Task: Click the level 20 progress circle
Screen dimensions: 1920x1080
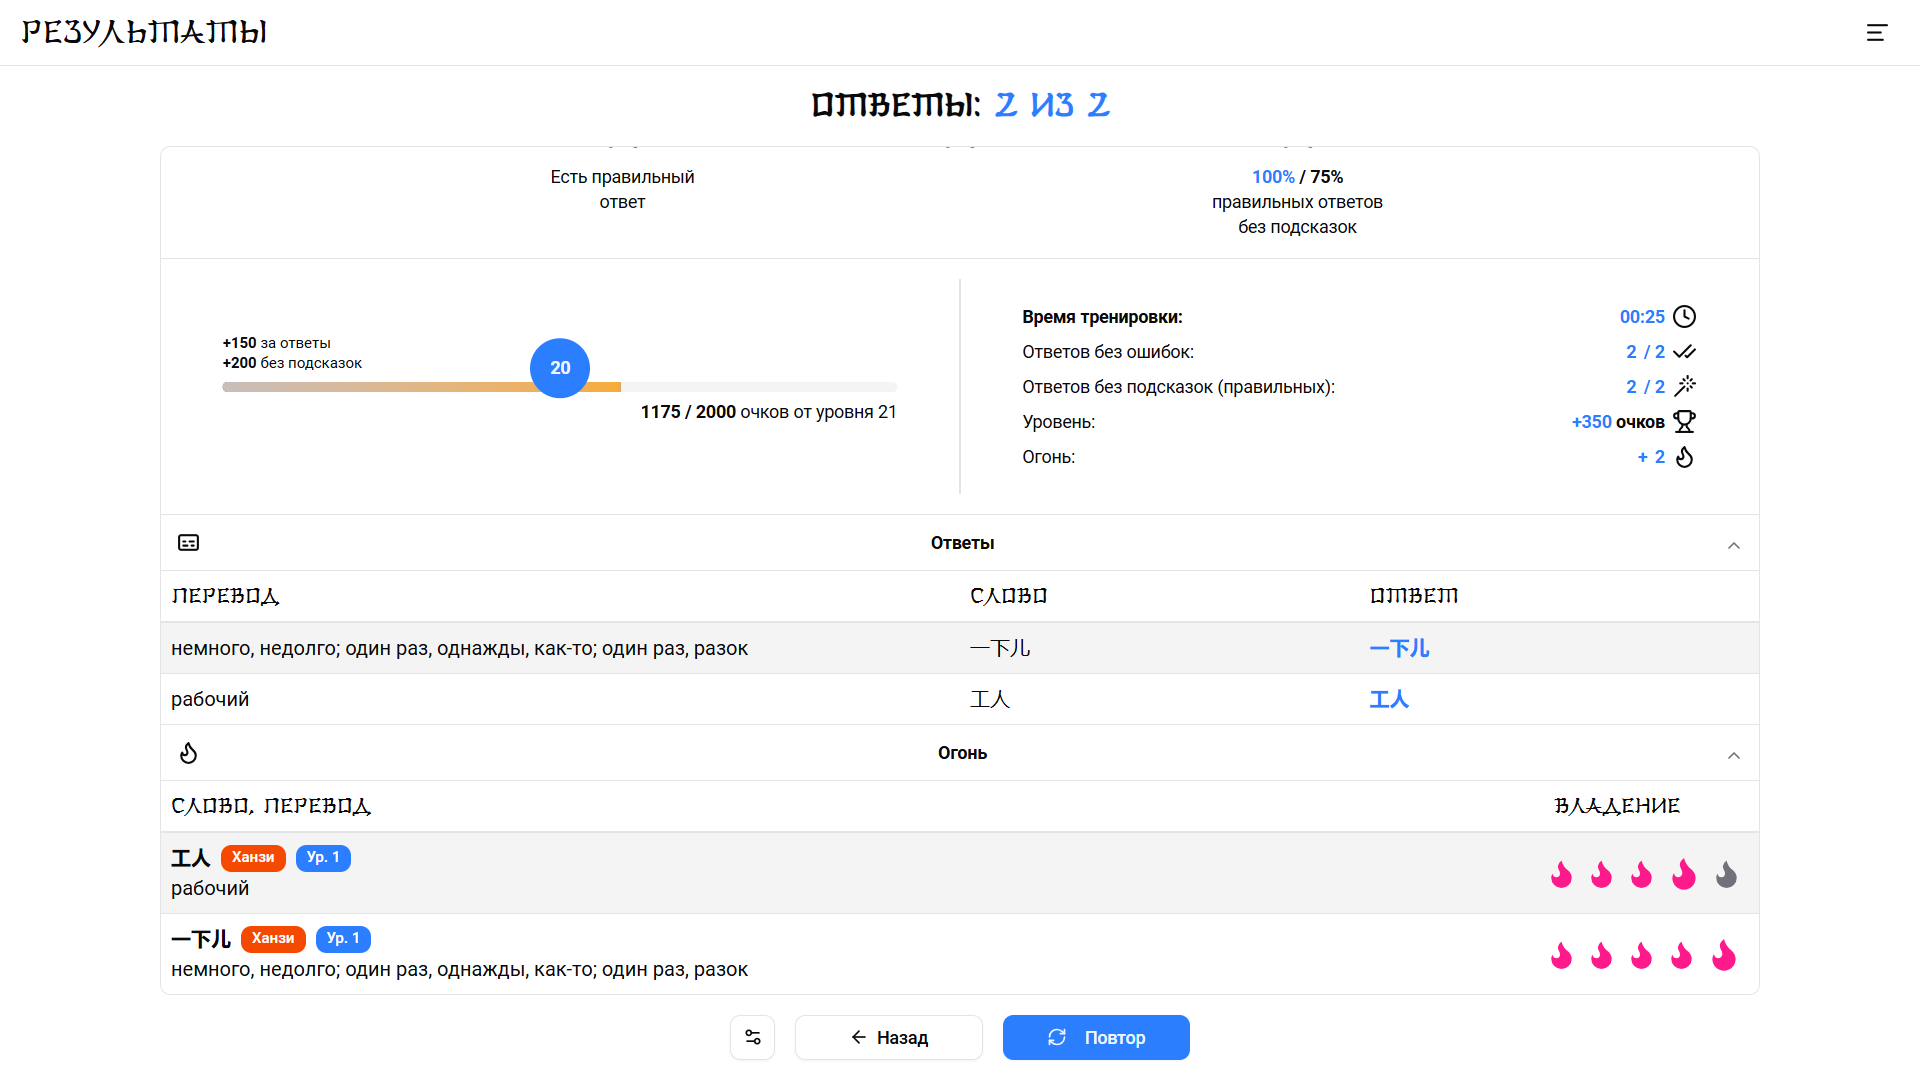Action: 559,368
